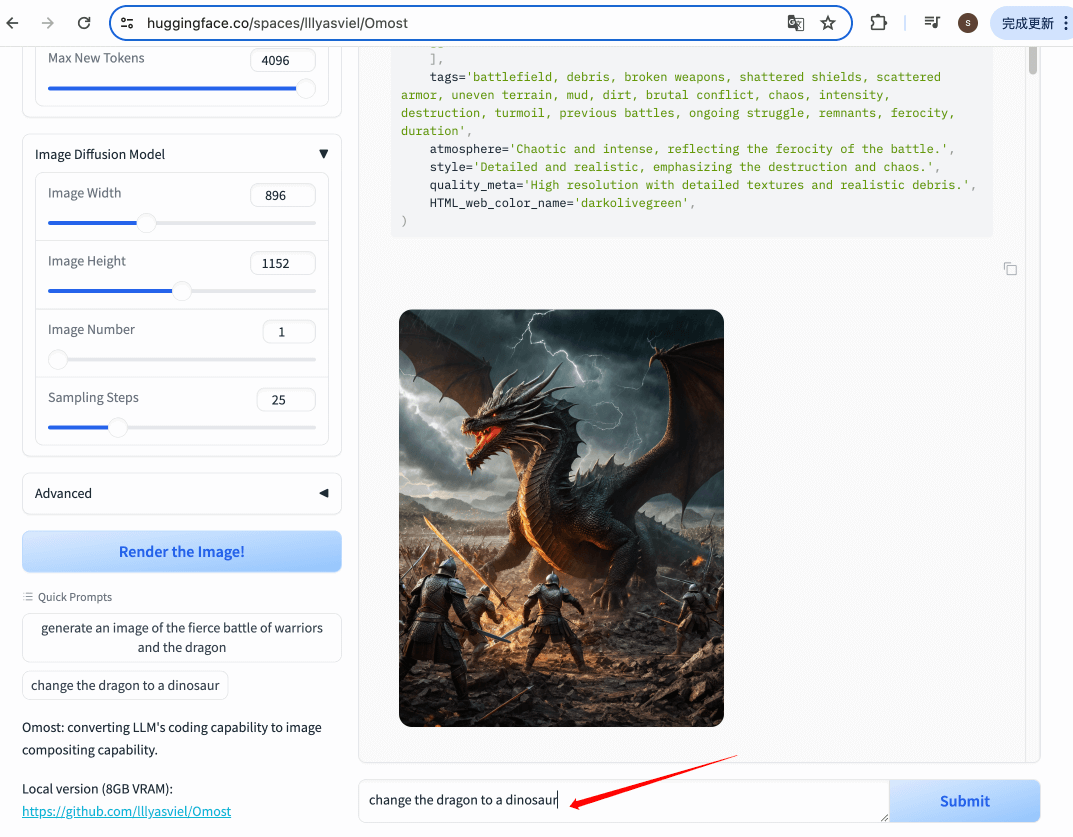Copy the code with copy icon
1073x837 pixels.
point(1010,268)
